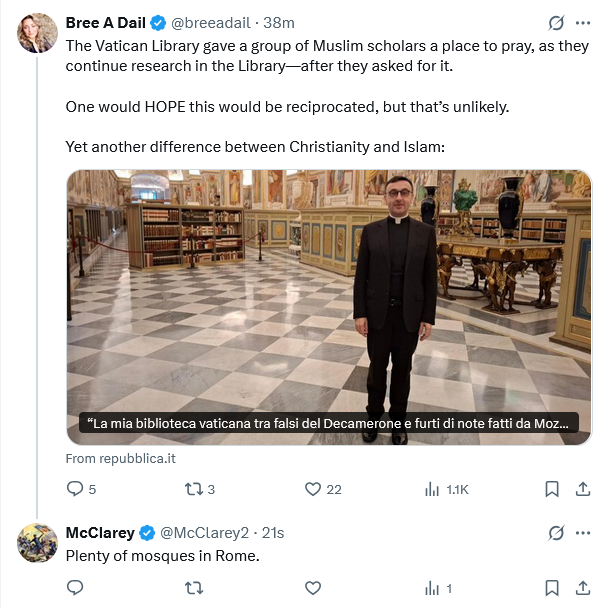This screenshot has height=608, width=608.
Task: Like McClarey's comment
Action: click(312, 588)
